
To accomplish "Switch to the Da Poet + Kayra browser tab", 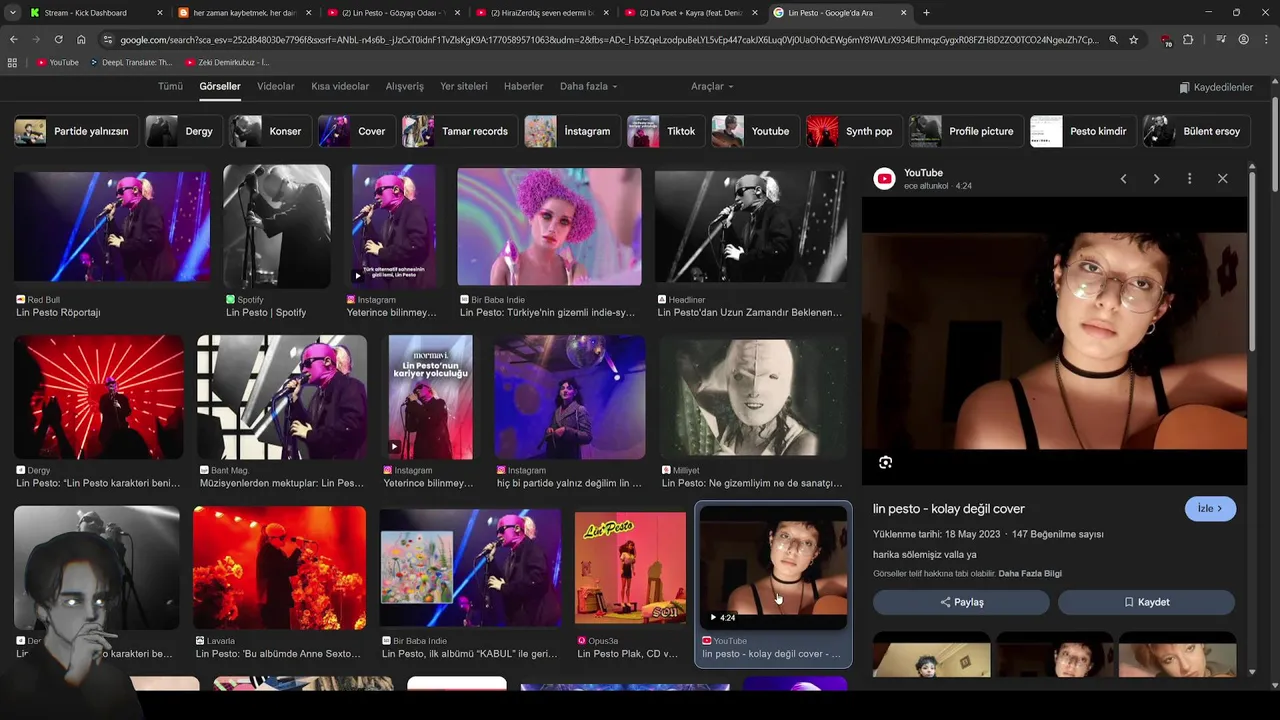I will click(x=690, y=13).
